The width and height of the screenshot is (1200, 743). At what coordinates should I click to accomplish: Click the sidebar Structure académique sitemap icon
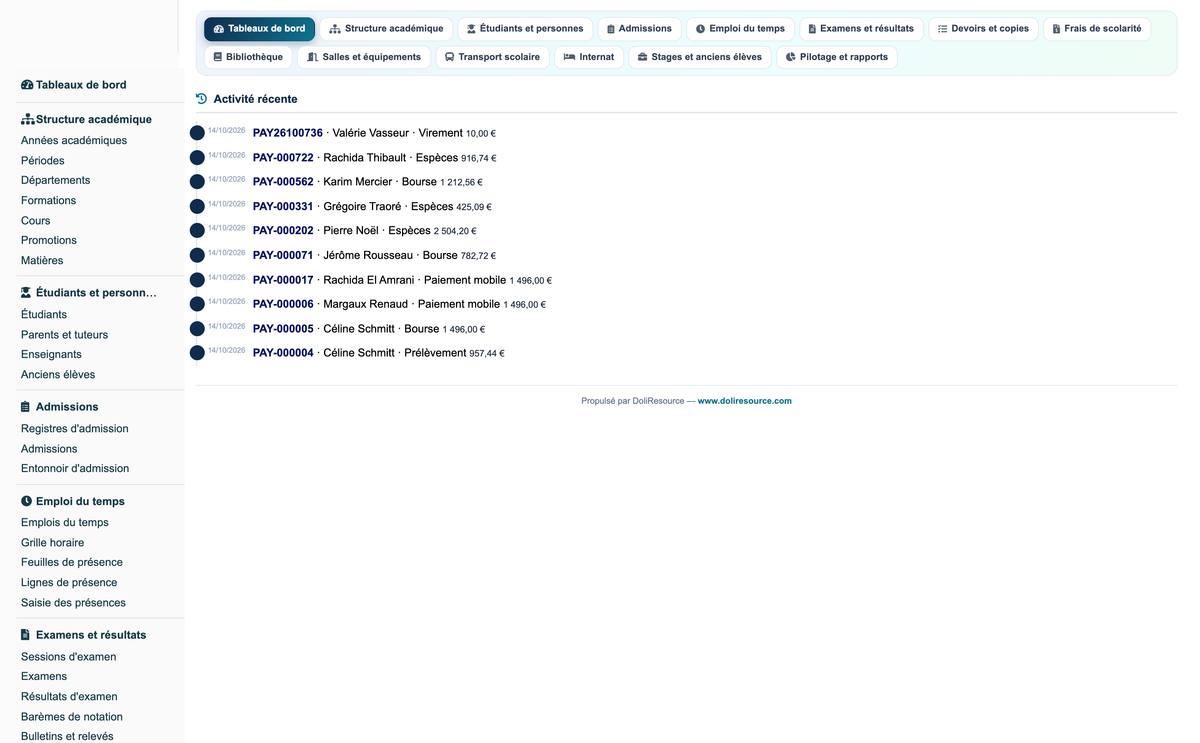[x=28, y=119]
